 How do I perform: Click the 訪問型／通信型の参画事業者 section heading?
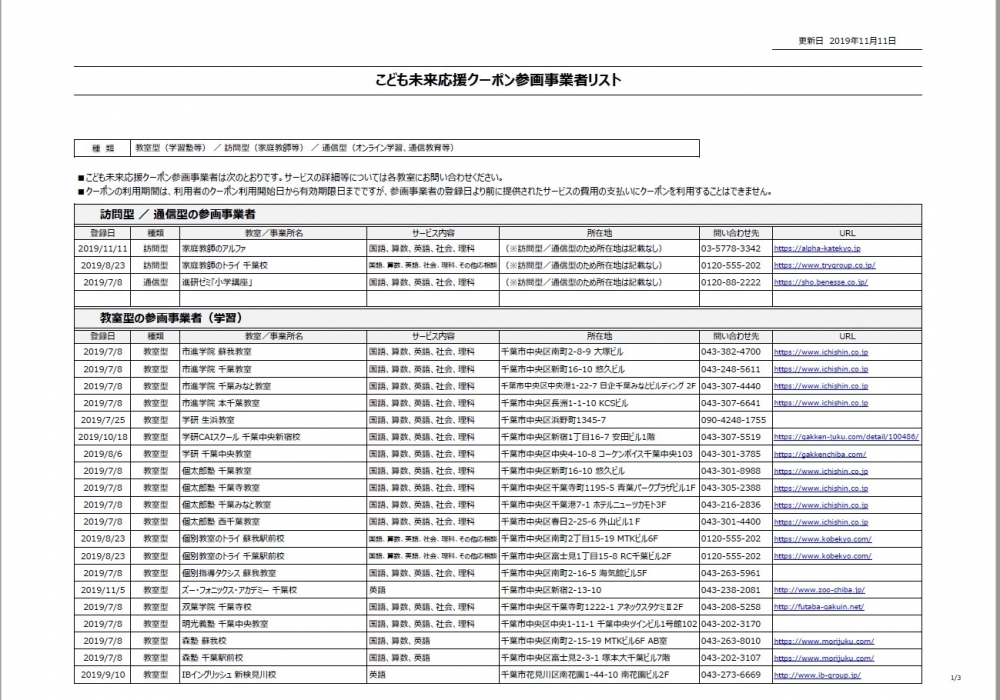177,214
